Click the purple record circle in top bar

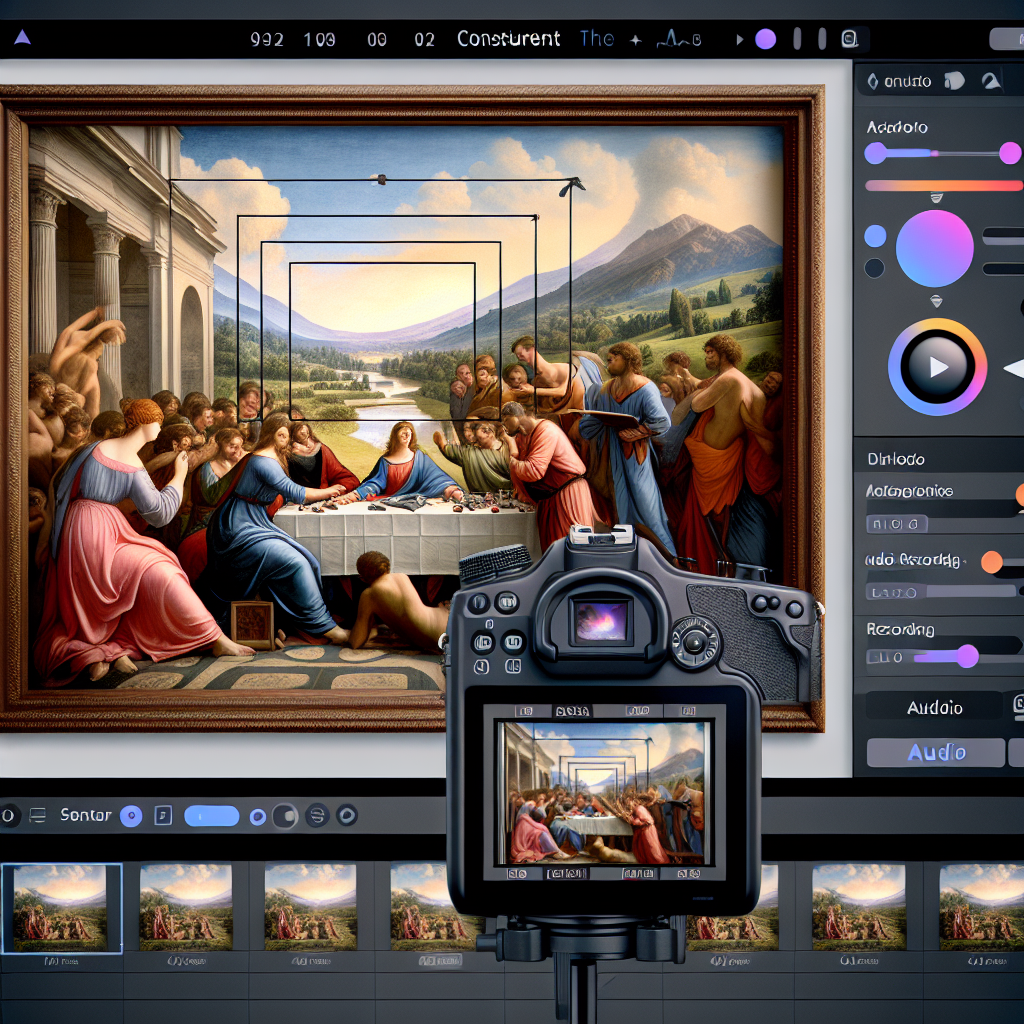pos(765,39)
